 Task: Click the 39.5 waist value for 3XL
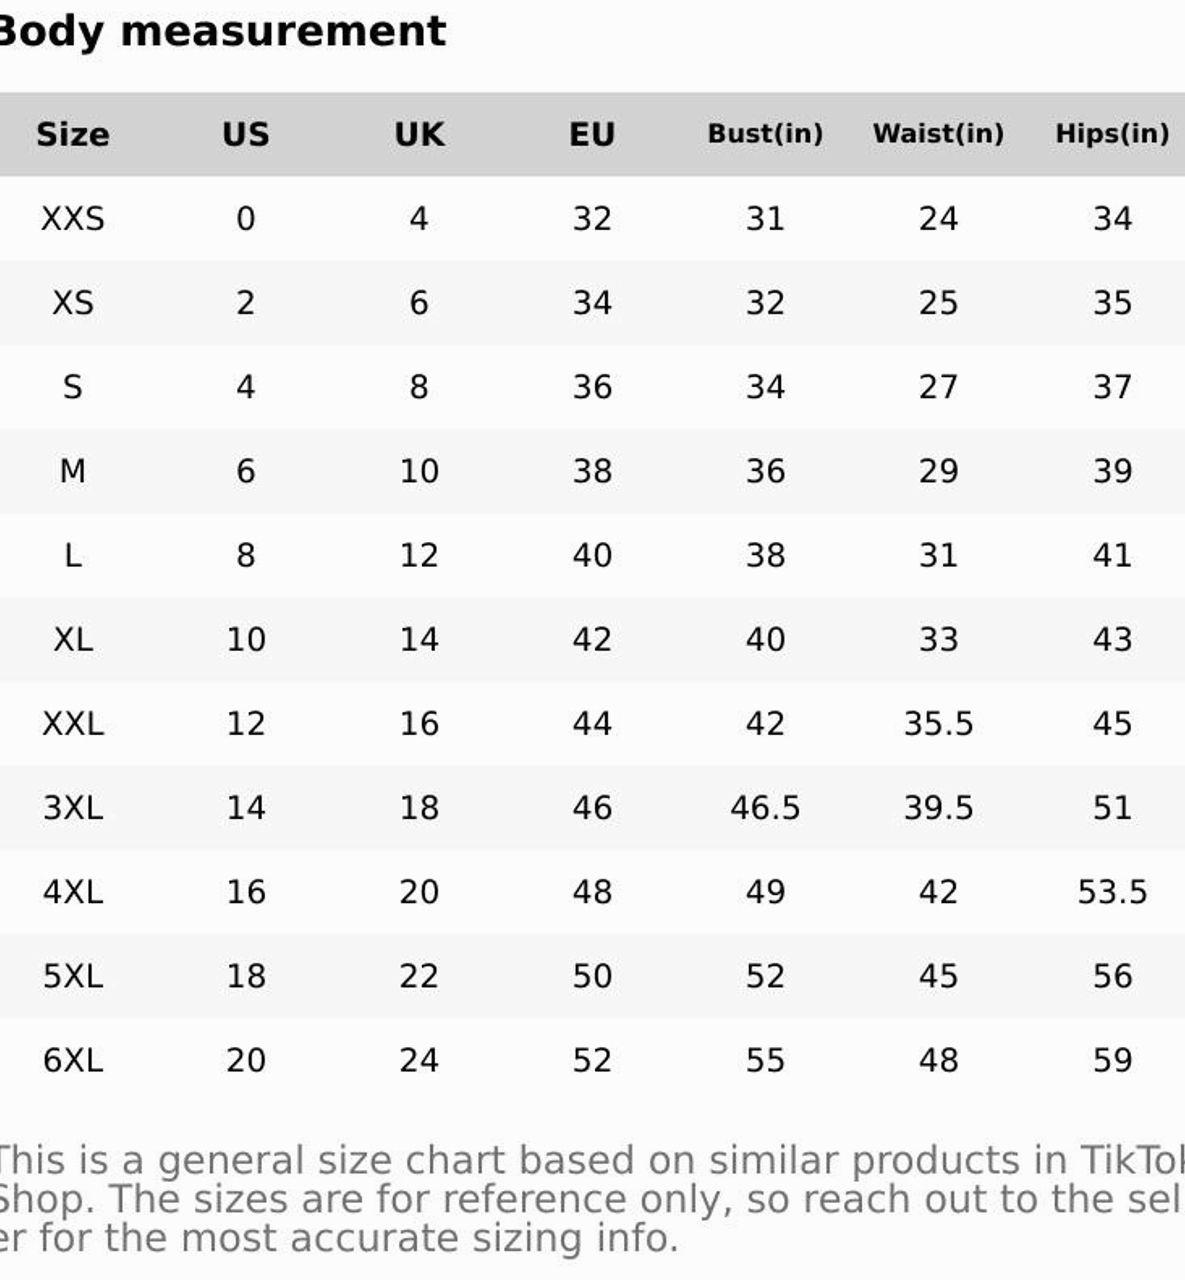coord(938,807)
